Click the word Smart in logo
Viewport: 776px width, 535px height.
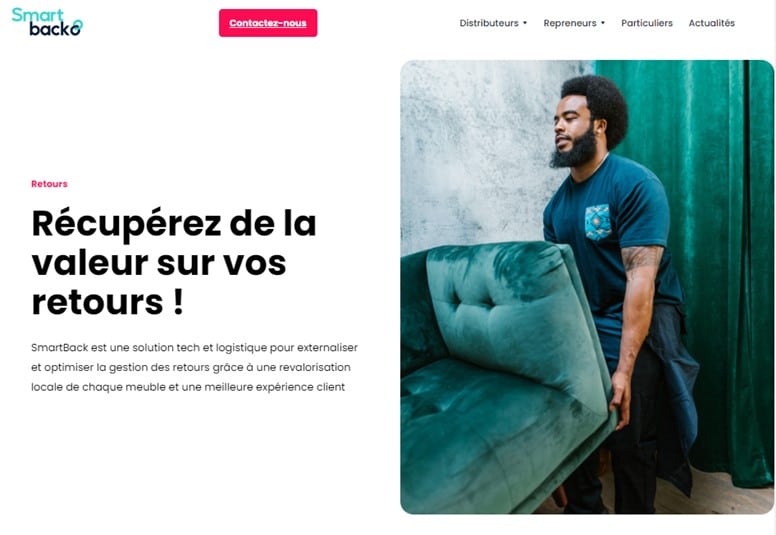pyautogui.click(x=38, y=15)
